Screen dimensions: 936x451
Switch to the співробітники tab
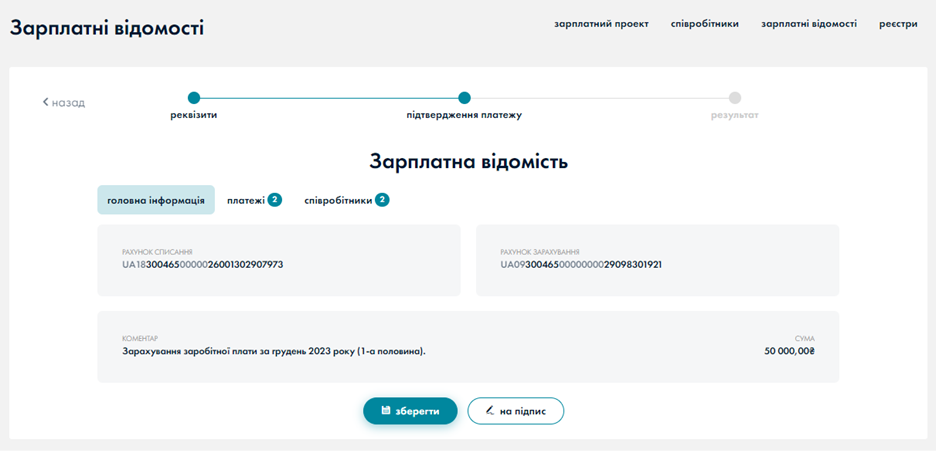[x=338, y=200]
